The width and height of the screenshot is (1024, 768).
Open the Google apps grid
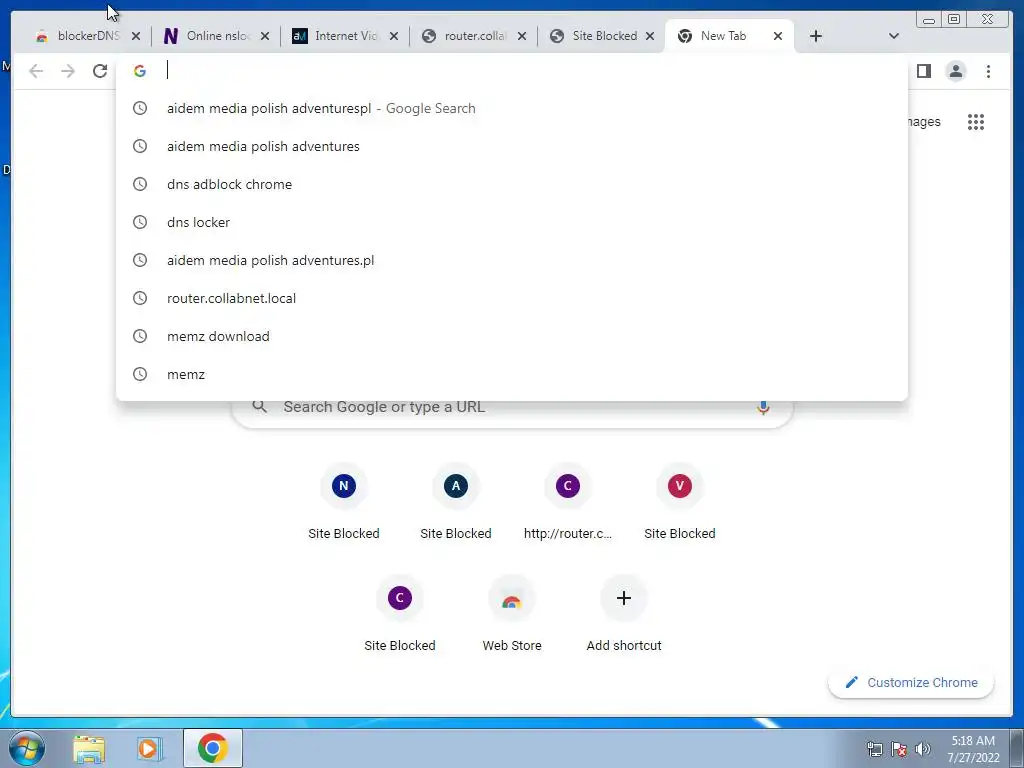(x=976, y=121)
